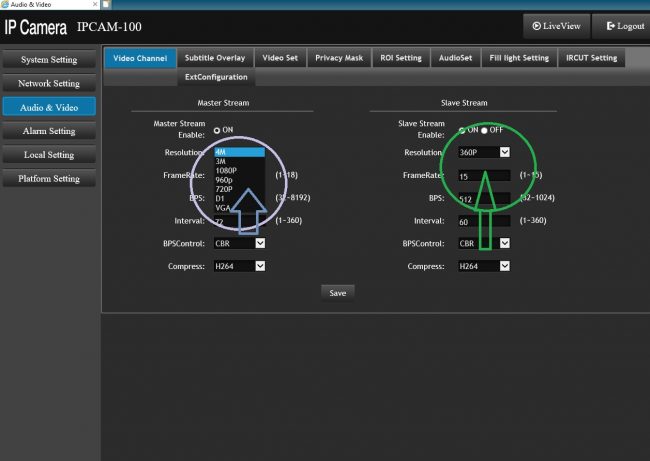Switch to Privacy Mask tab
Image resolution: width=650 pixels, height=461 pixels.
point(339,58)
